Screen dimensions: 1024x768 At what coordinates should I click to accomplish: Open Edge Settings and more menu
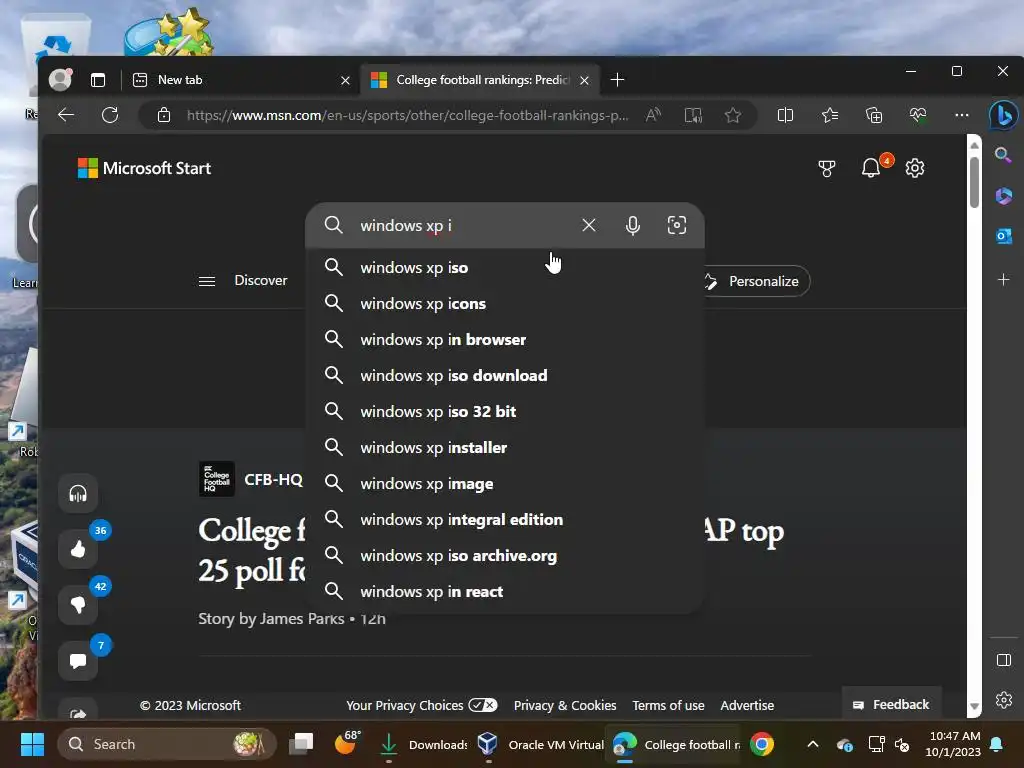click(x=961, y=115)
